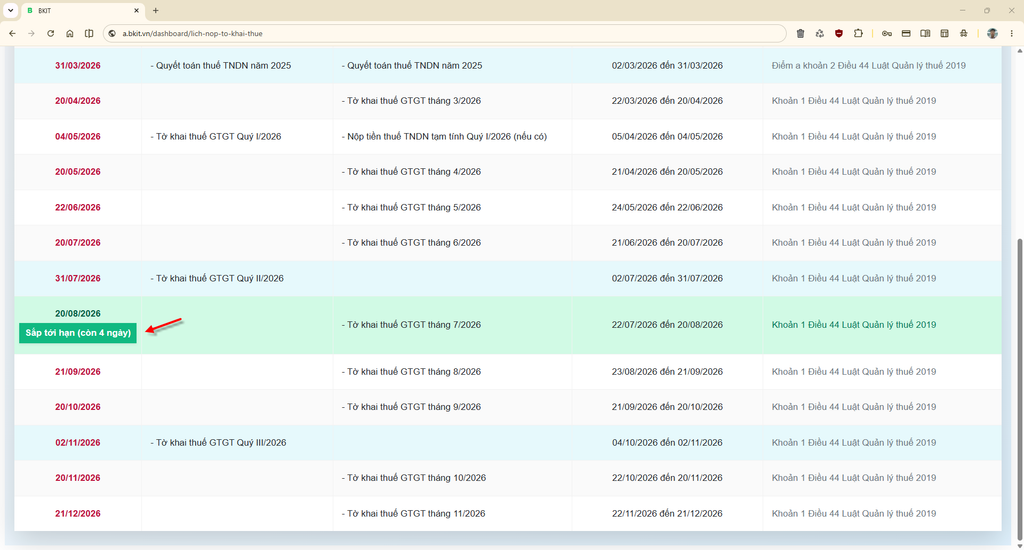Select the BKIT browser tab
This screenshot has height=550, width=1024.
pos(82,10)
